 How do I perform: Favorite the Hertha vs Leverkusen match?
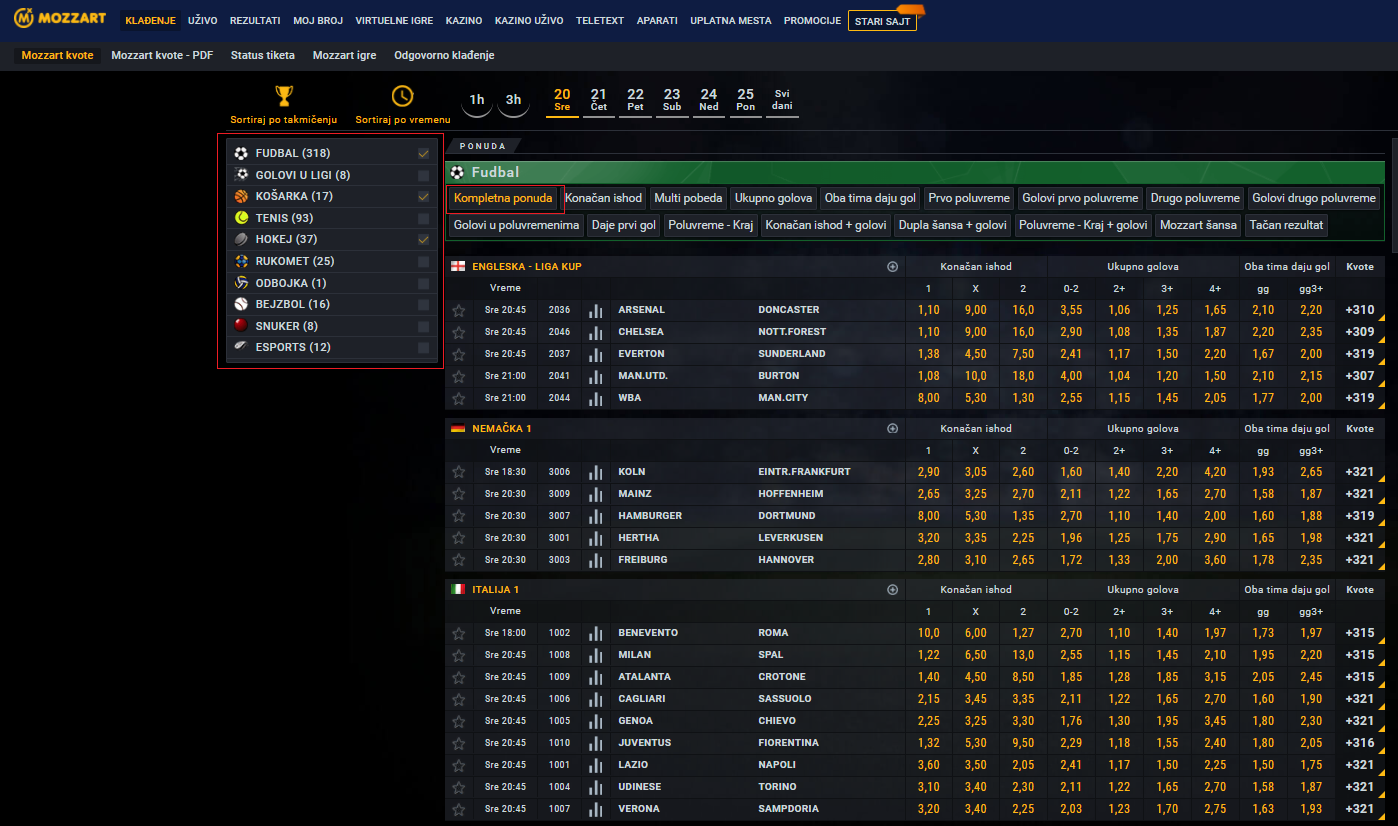459,538
